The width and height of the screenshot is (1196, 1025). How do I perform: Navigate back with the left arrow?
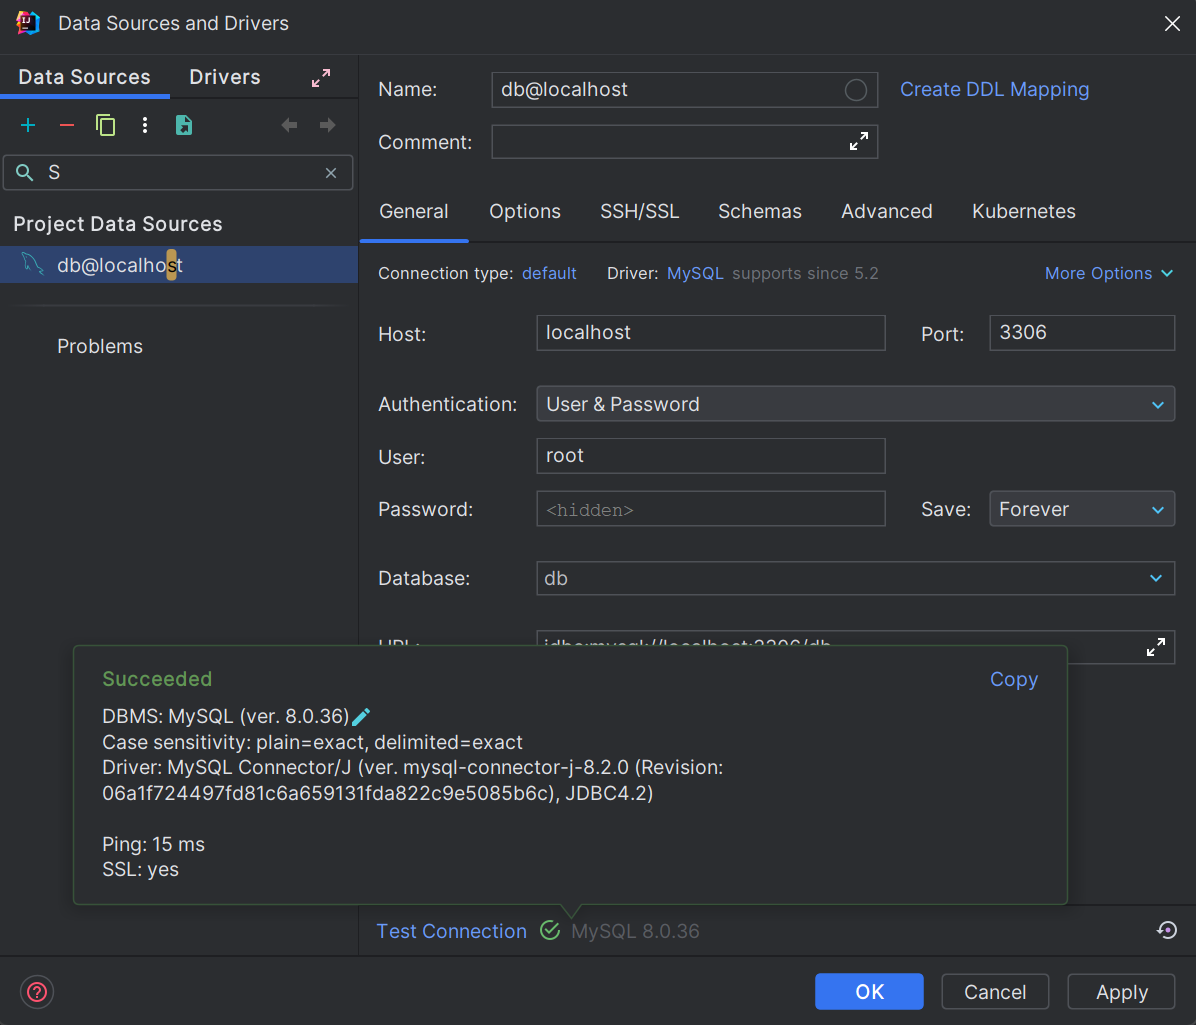[289, 125]
